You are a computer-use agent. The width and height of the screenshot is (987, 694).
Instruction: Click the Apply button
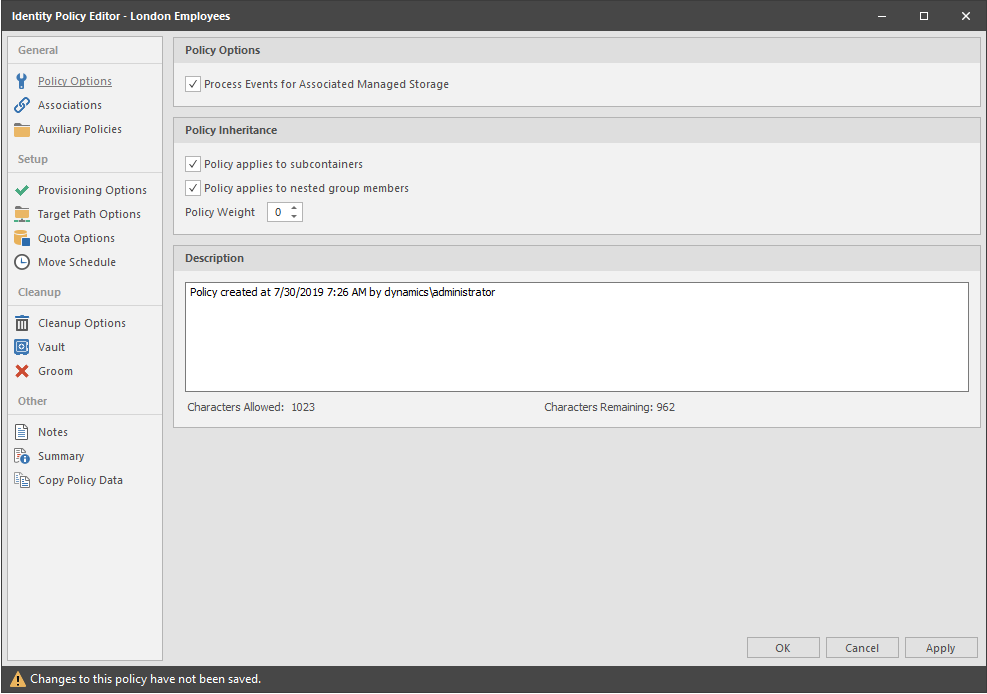[940, 647]
